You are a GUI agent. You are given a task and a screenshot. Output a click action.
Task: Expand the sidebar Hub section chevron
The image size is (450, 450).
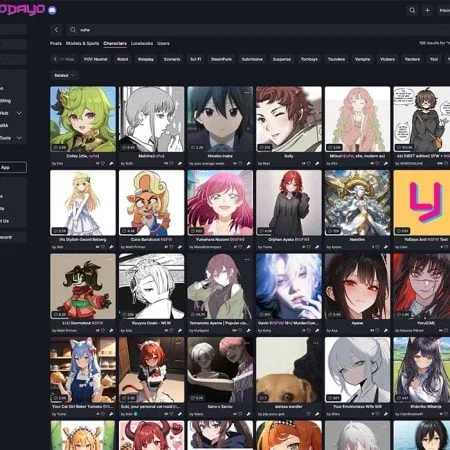(x=19, y=113)
